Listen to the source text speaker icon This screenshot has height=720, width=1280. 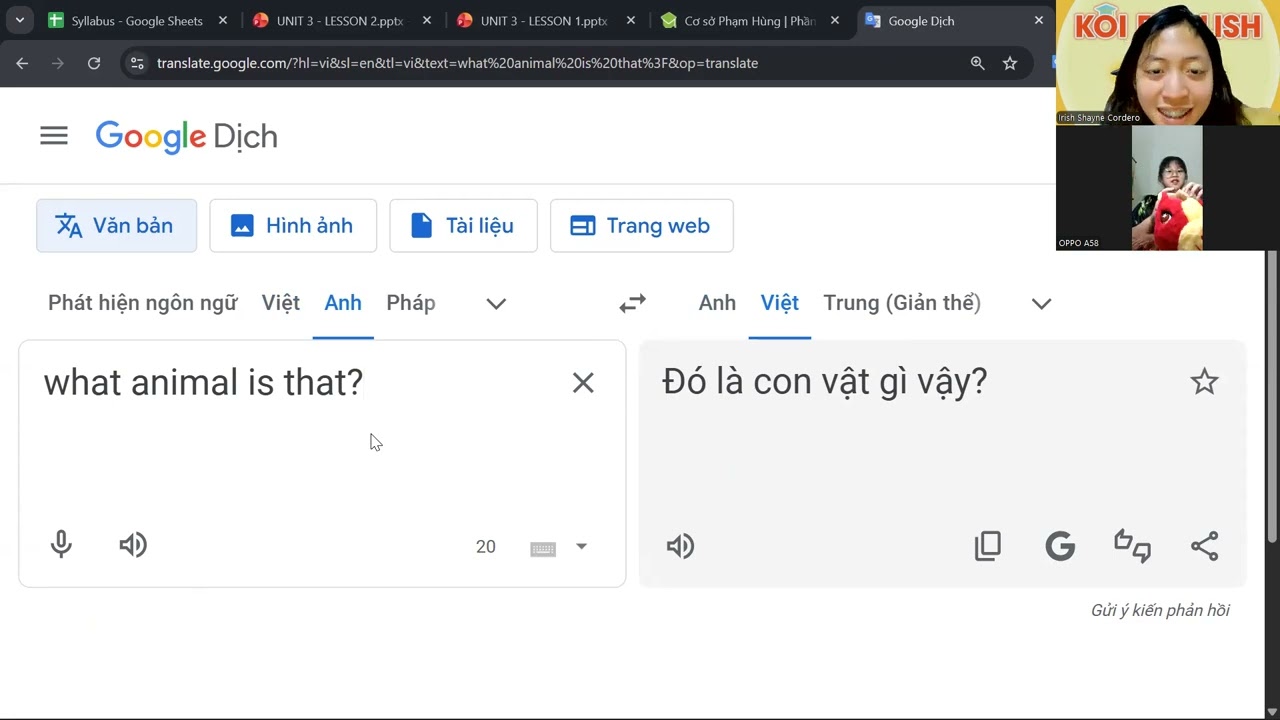[133, 545]
